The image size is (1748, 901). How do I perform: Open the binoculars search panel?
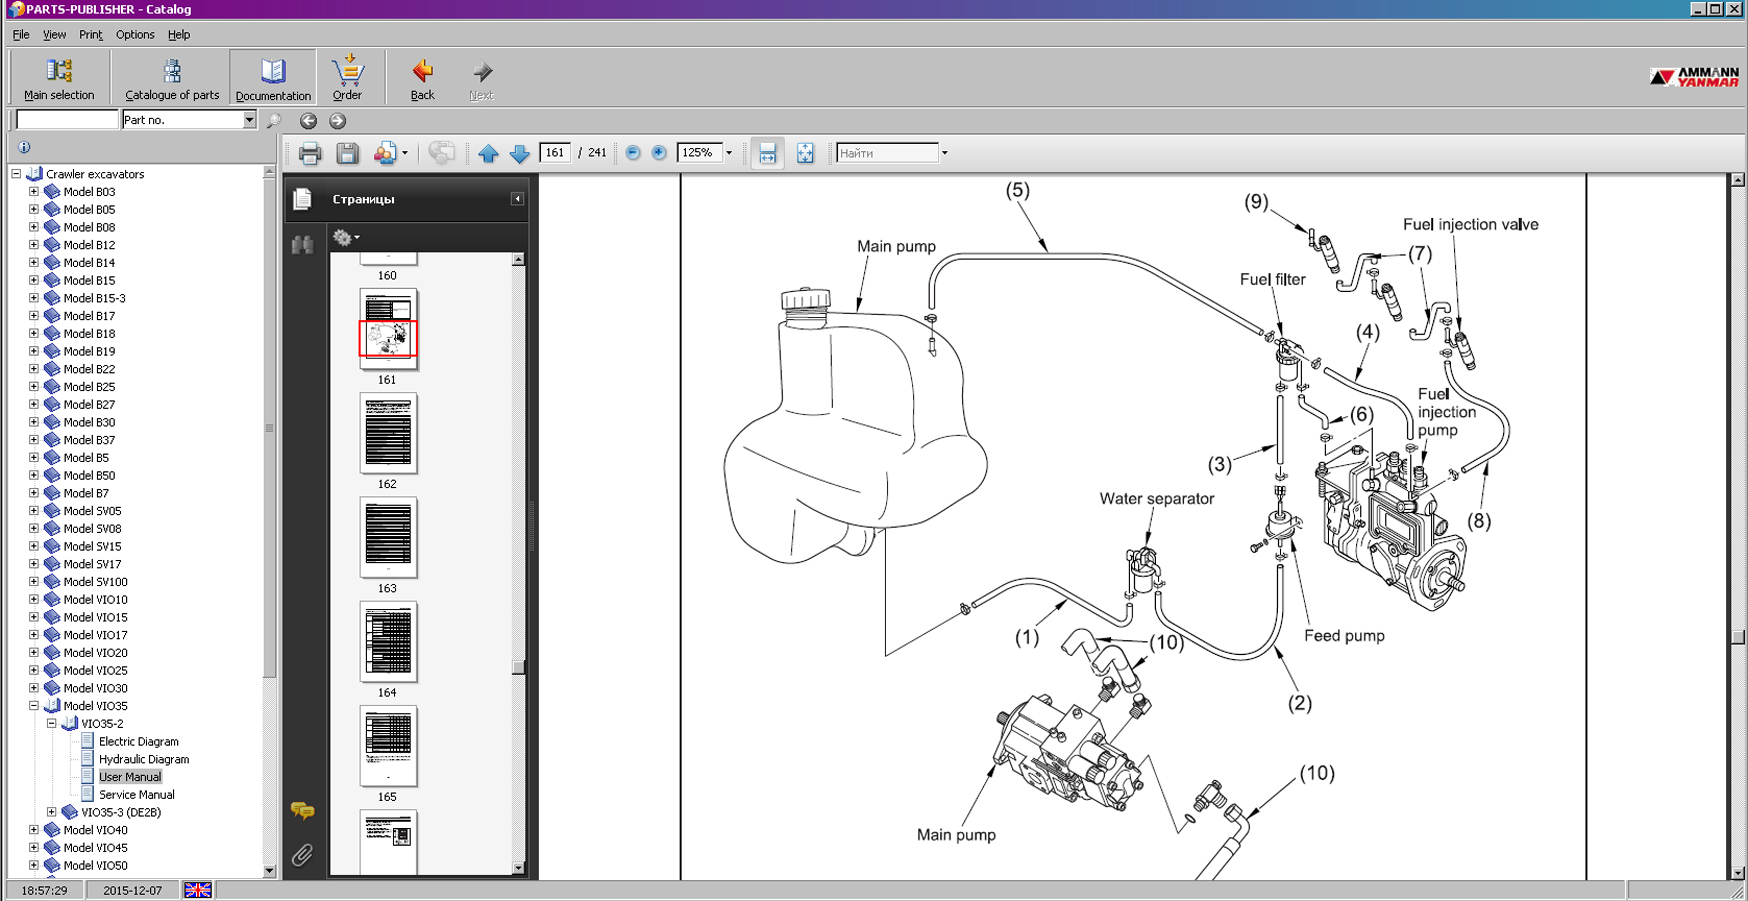point(302,244)
